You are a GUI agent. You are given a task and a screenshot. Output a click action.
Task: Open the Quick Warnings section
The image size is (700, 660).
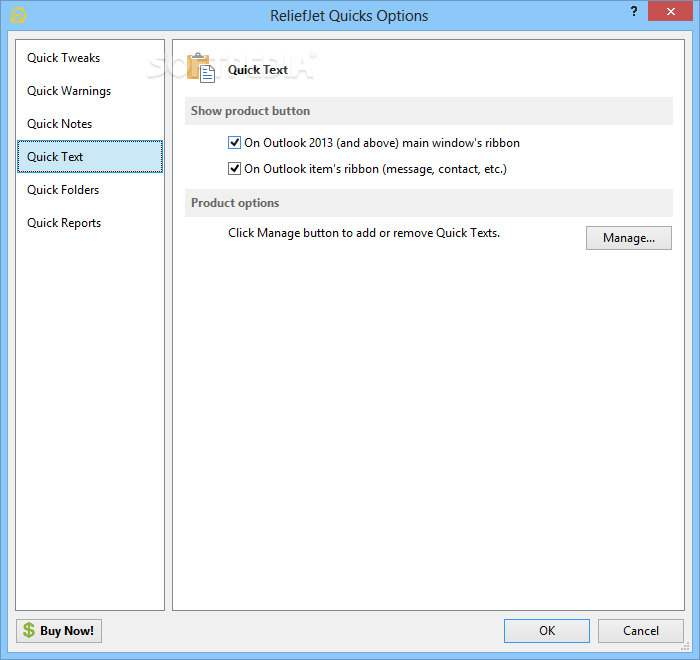point(90,91)
